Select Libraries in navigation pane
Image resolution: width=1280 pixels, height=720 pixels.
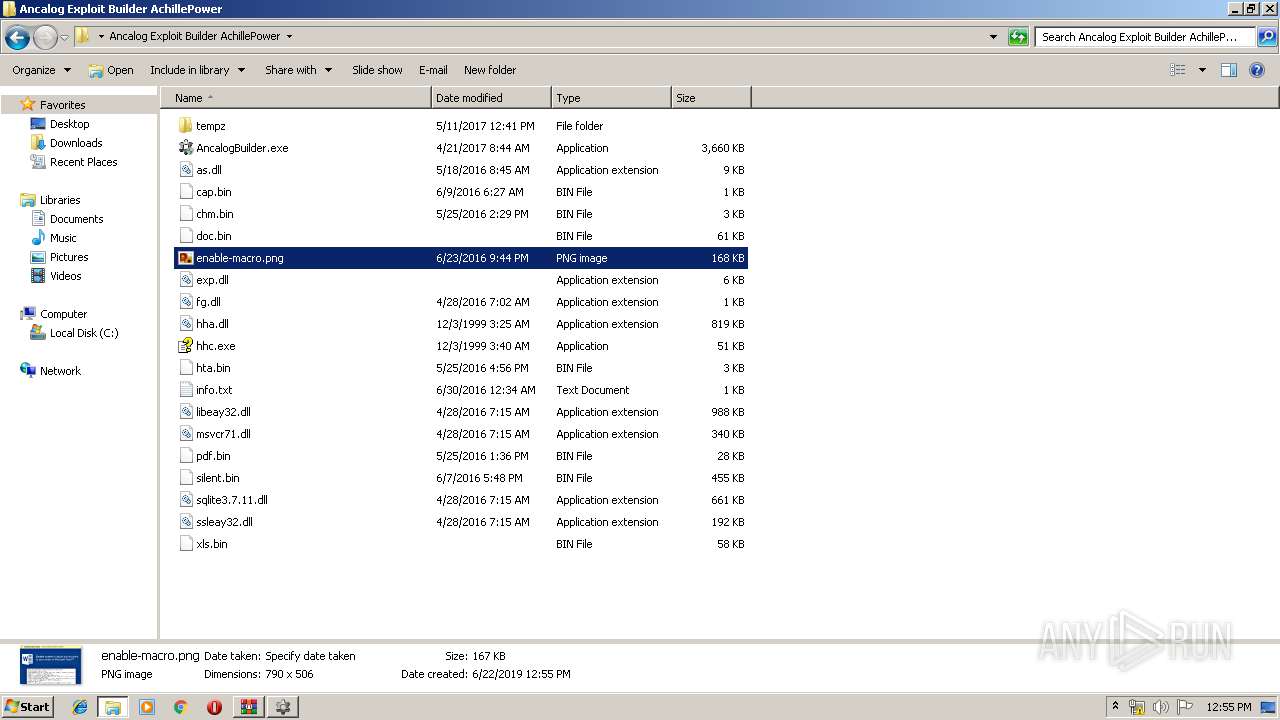pos(60,200)
